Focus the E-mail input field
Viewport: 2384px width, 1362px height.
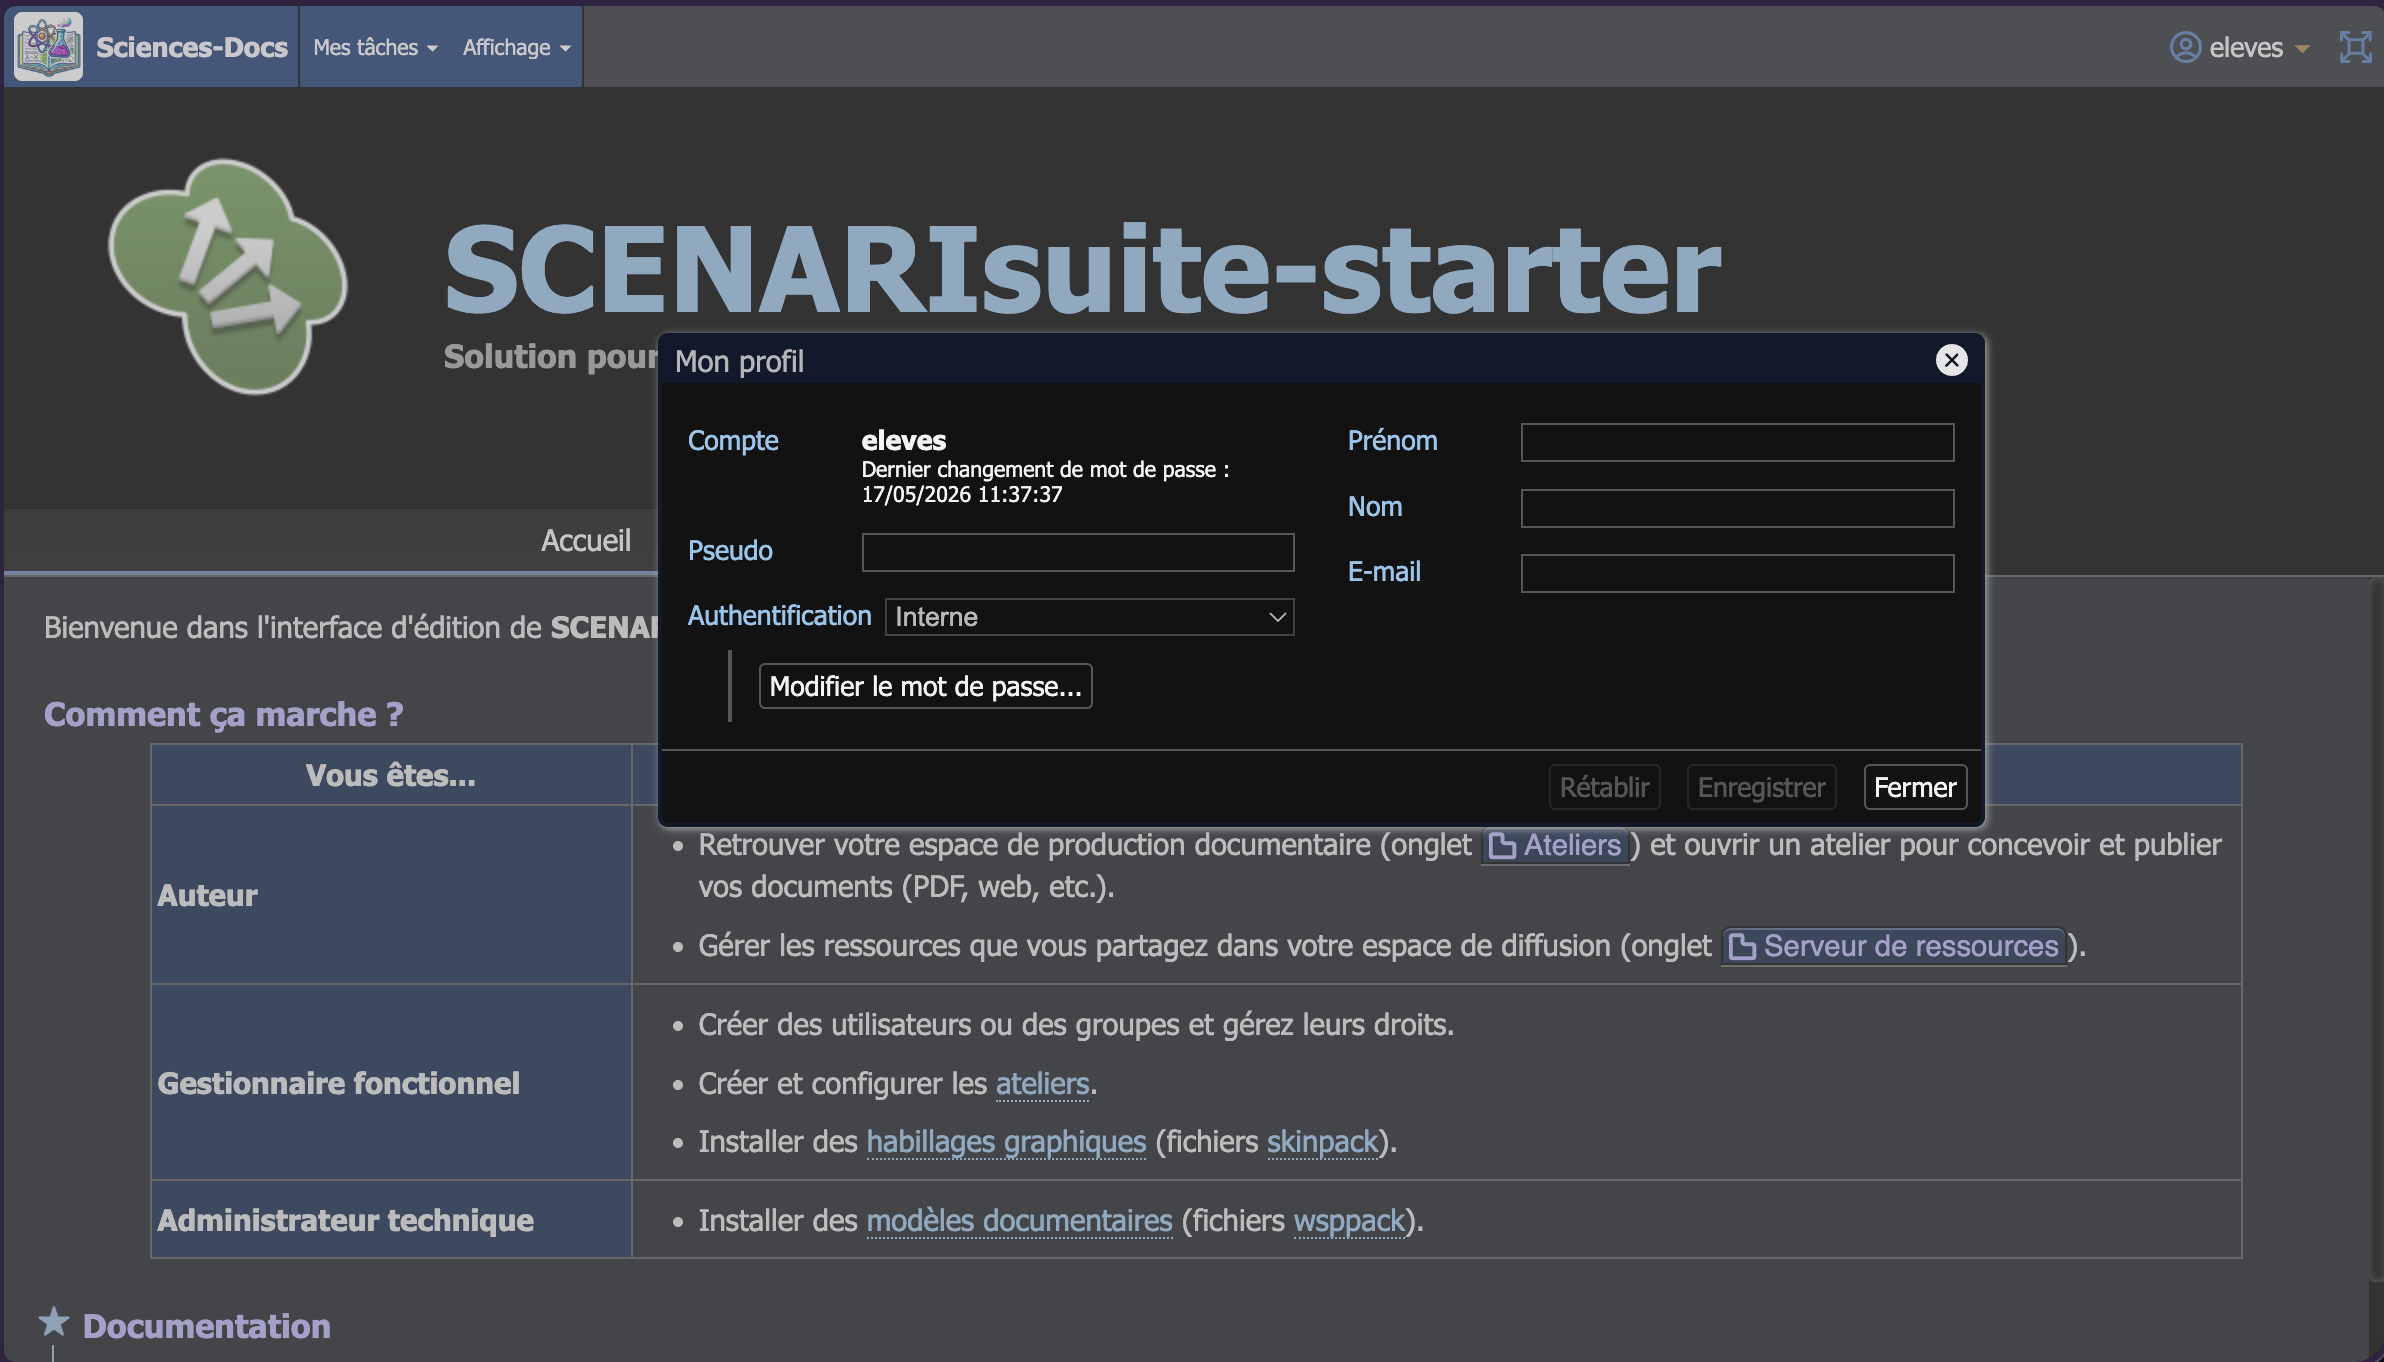point(1737,573)
